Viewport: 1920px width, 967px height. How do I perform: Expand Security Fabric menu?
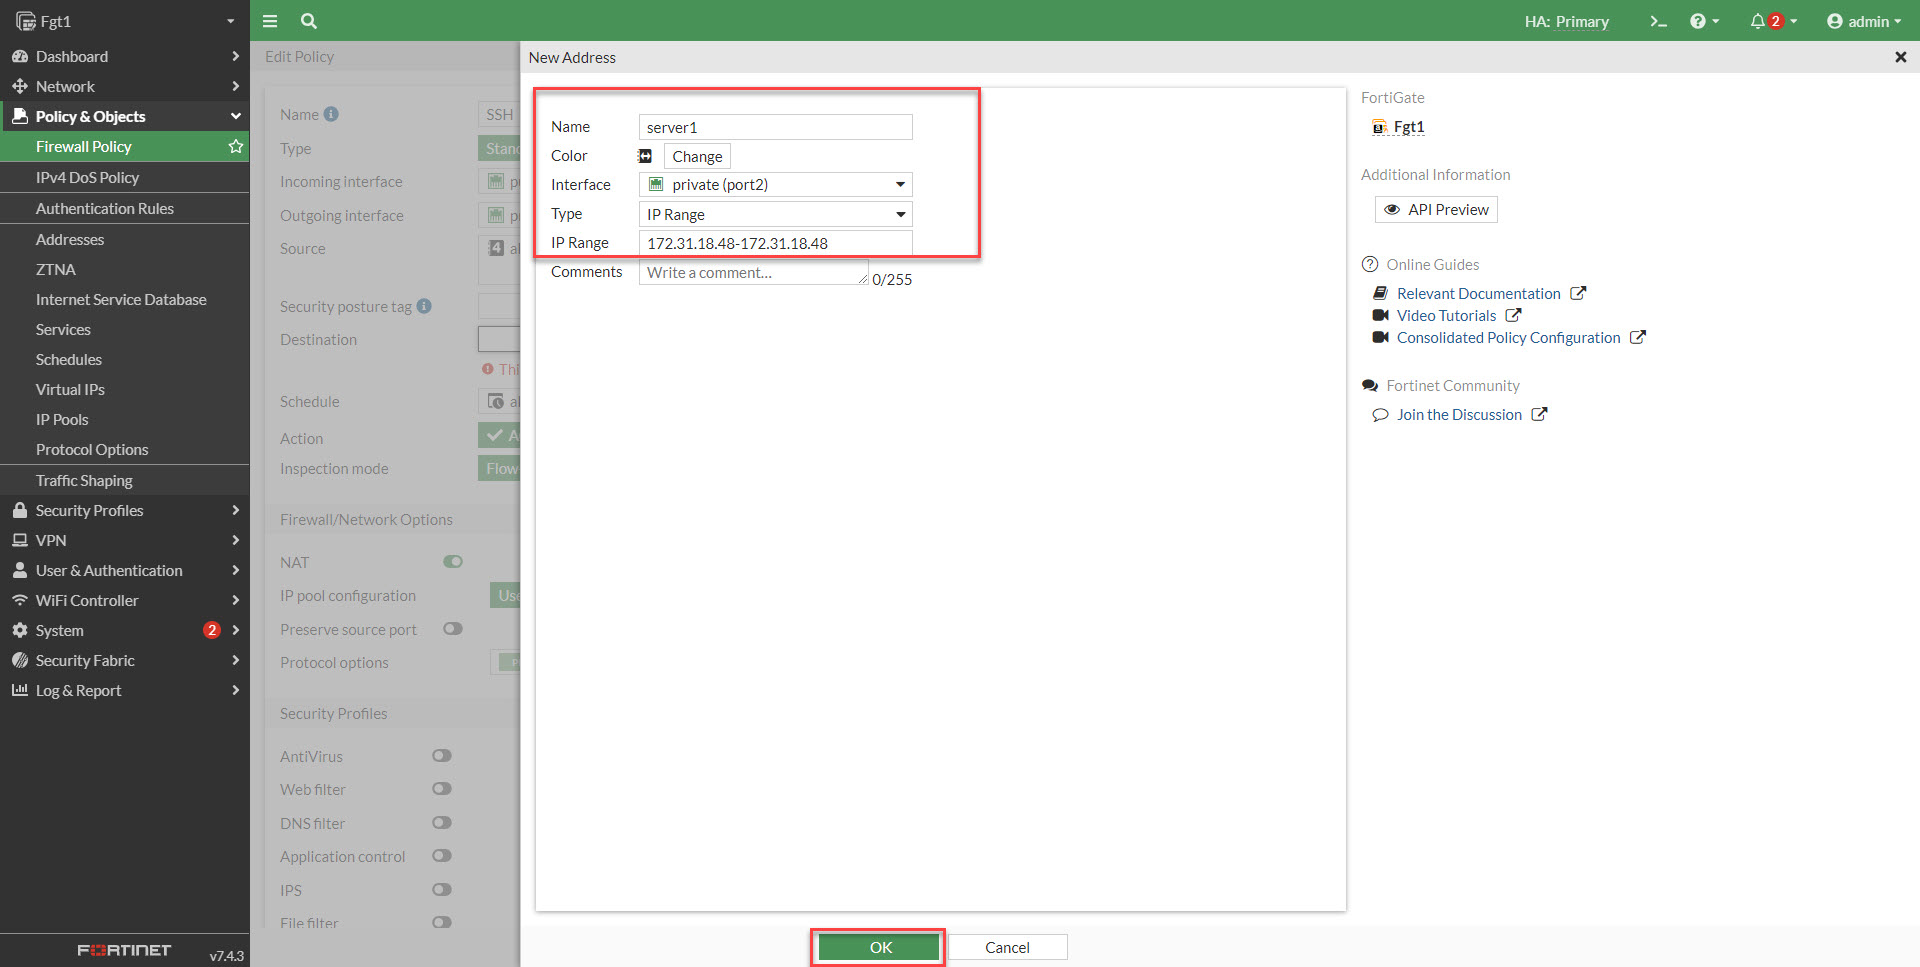coord(125,660)
